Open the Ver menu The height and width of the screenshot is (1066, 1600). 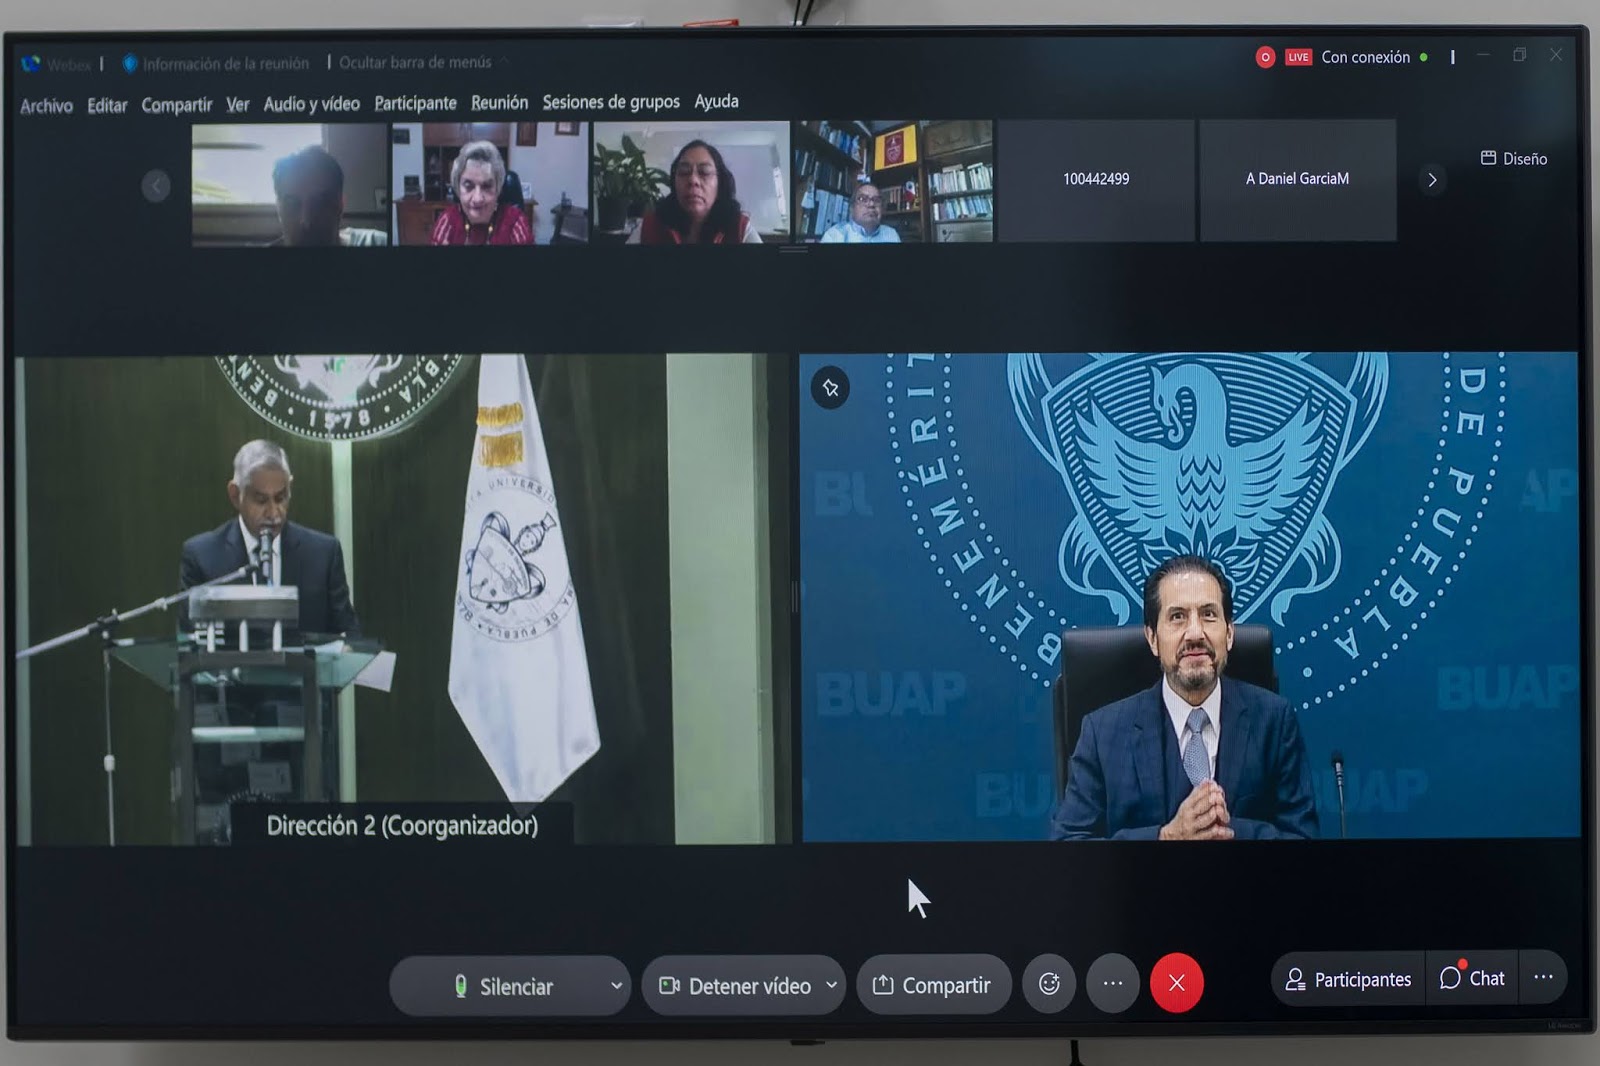238,104
